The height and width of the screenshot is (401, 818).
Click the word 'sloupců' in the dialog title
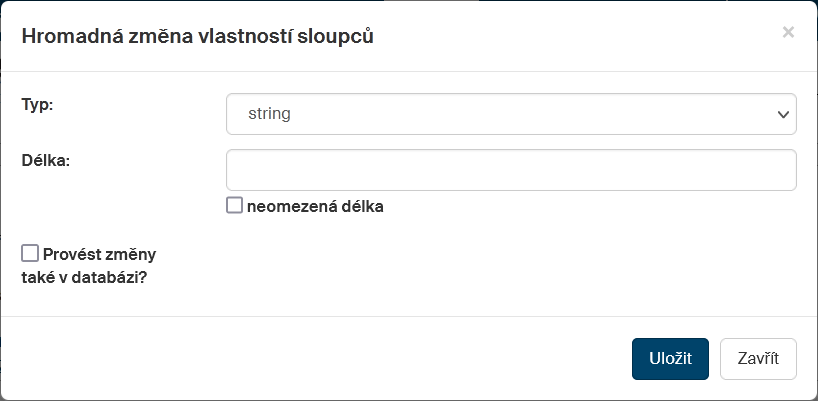tap(341, 36)
